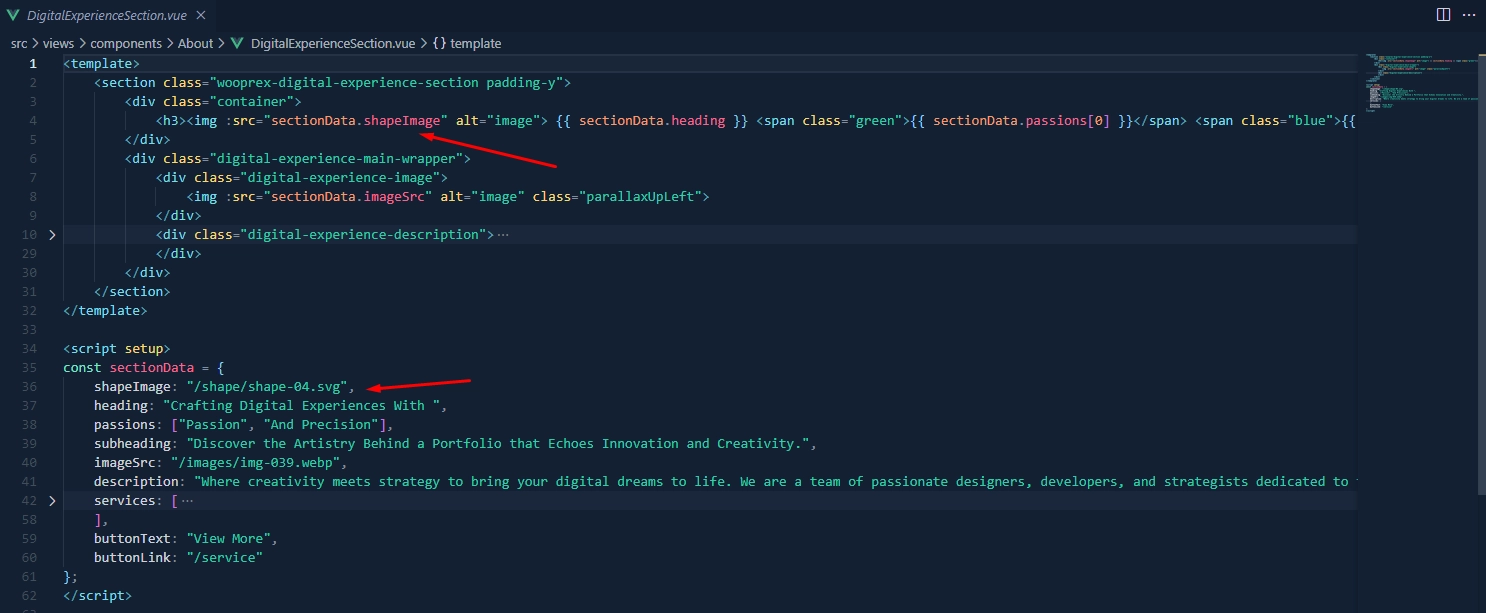The height and width of the screenshot is (613, 1486).
Task: Click the editor vertical scrollbar
Action: click(1479, 300)
